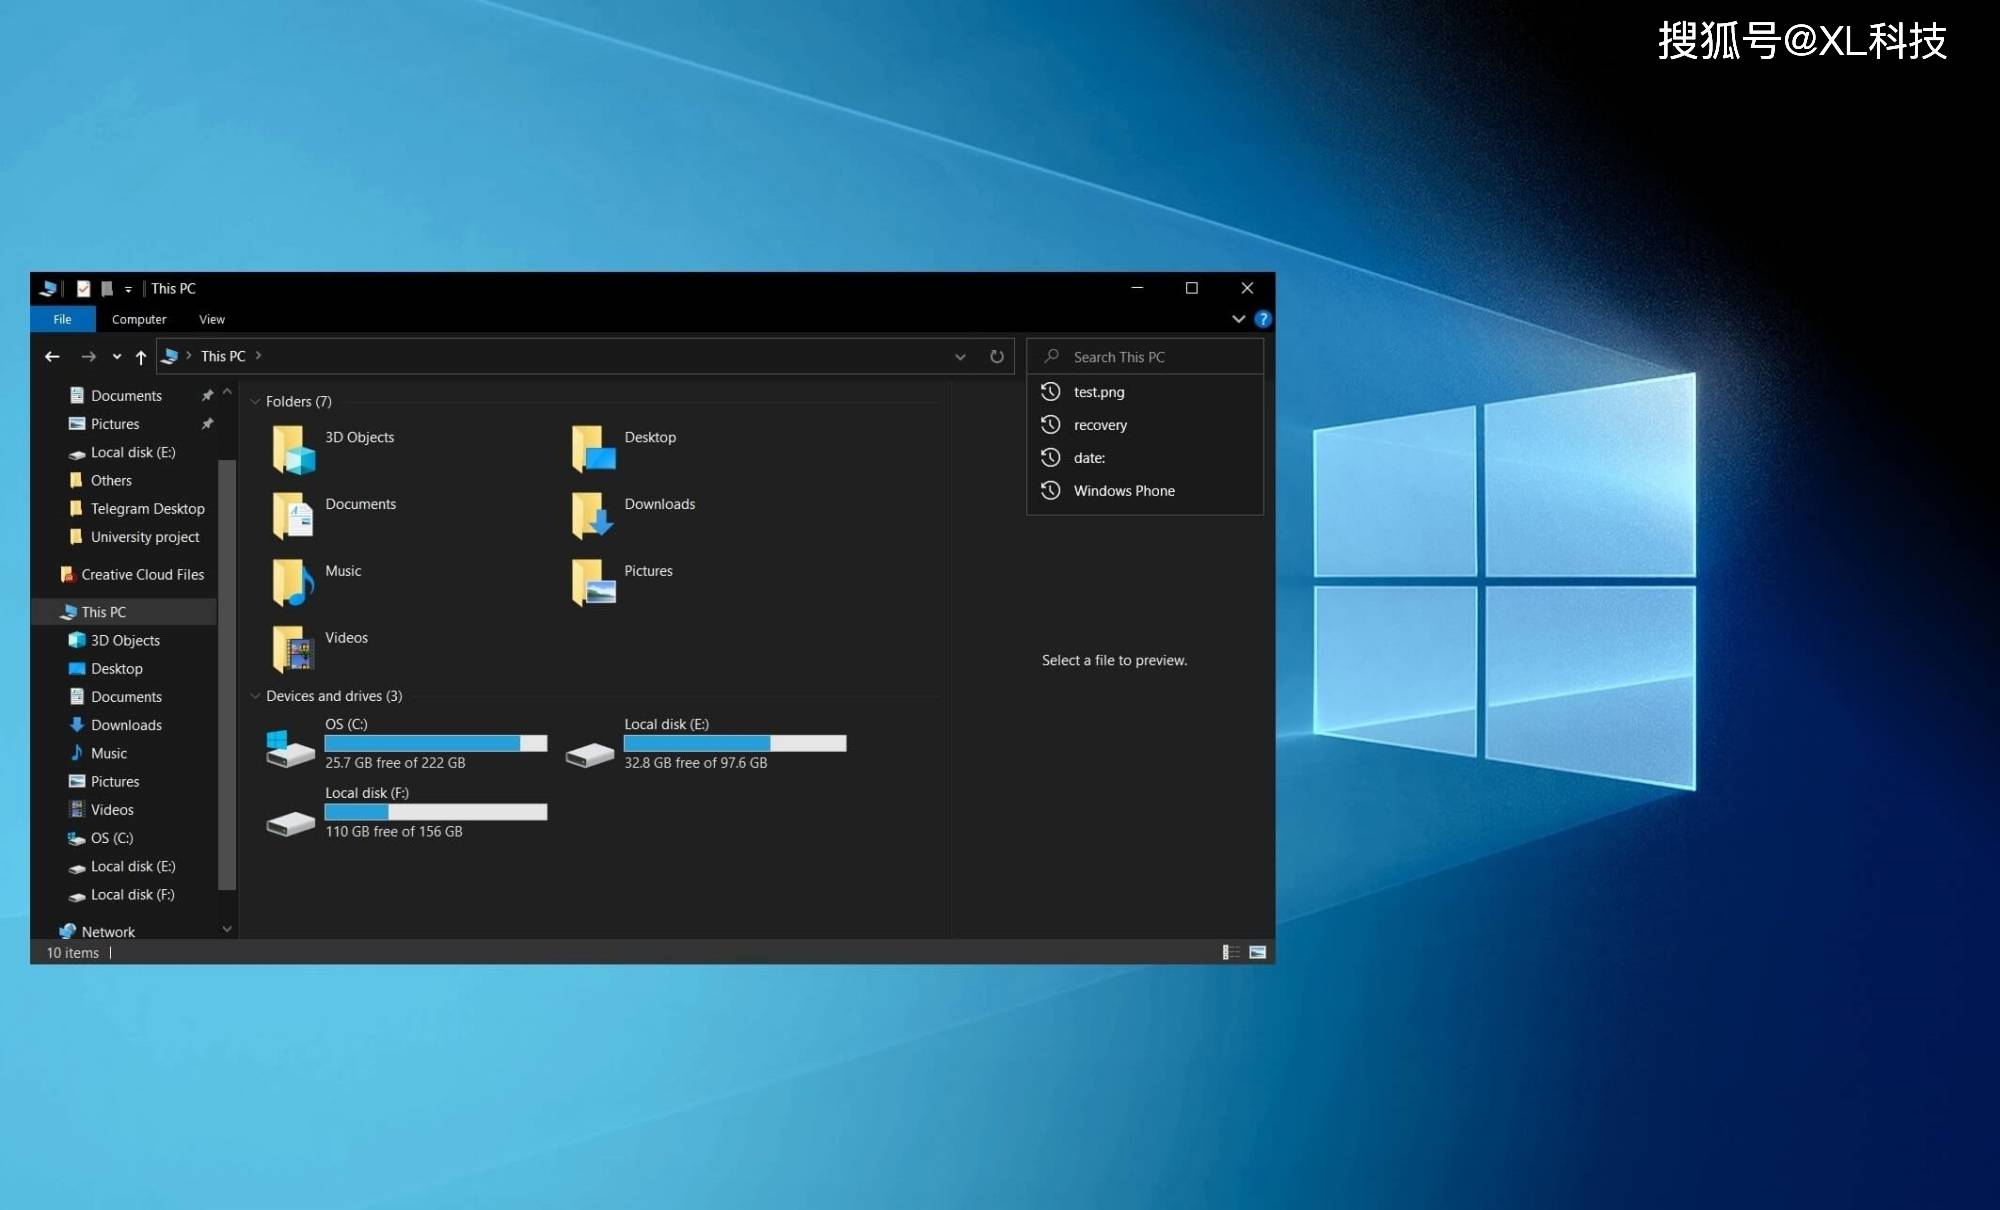Screen dimensions: 2000x1210
Task: Go up one level with Up arrow
Action: [141, 357]
